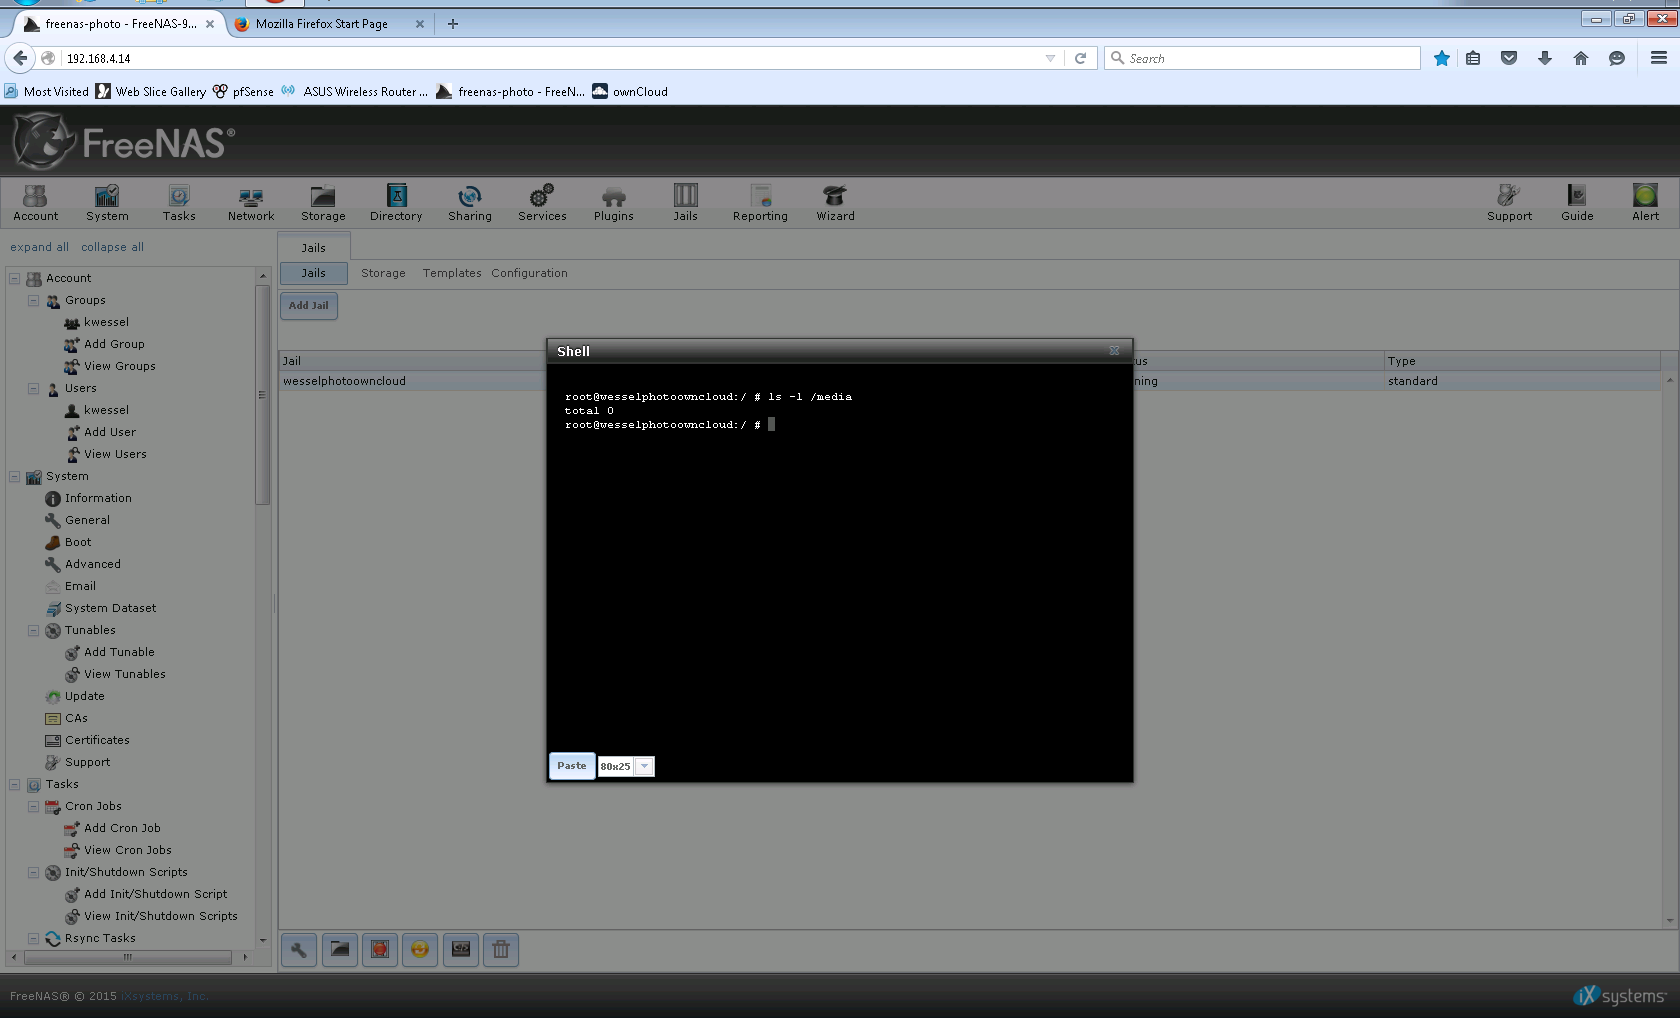Click the edit jail wrench icon
Image resolution: width=1680 pixels, height=1018 pixels.
coord(299,950)
